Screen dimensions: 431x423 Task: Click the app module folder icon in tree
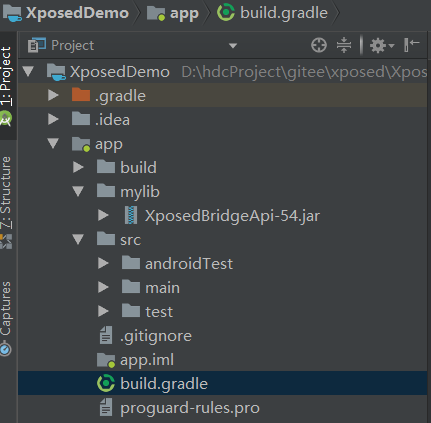tap(81, 144)
